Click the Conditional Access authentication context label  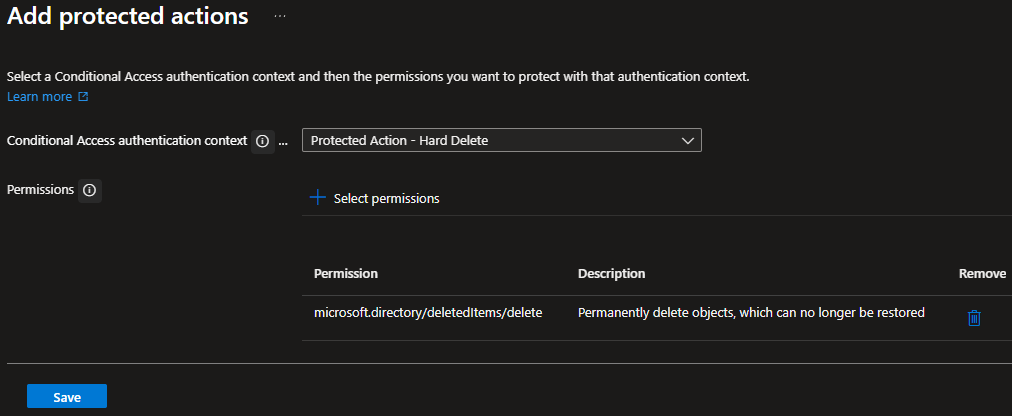(x=127, y=141)
